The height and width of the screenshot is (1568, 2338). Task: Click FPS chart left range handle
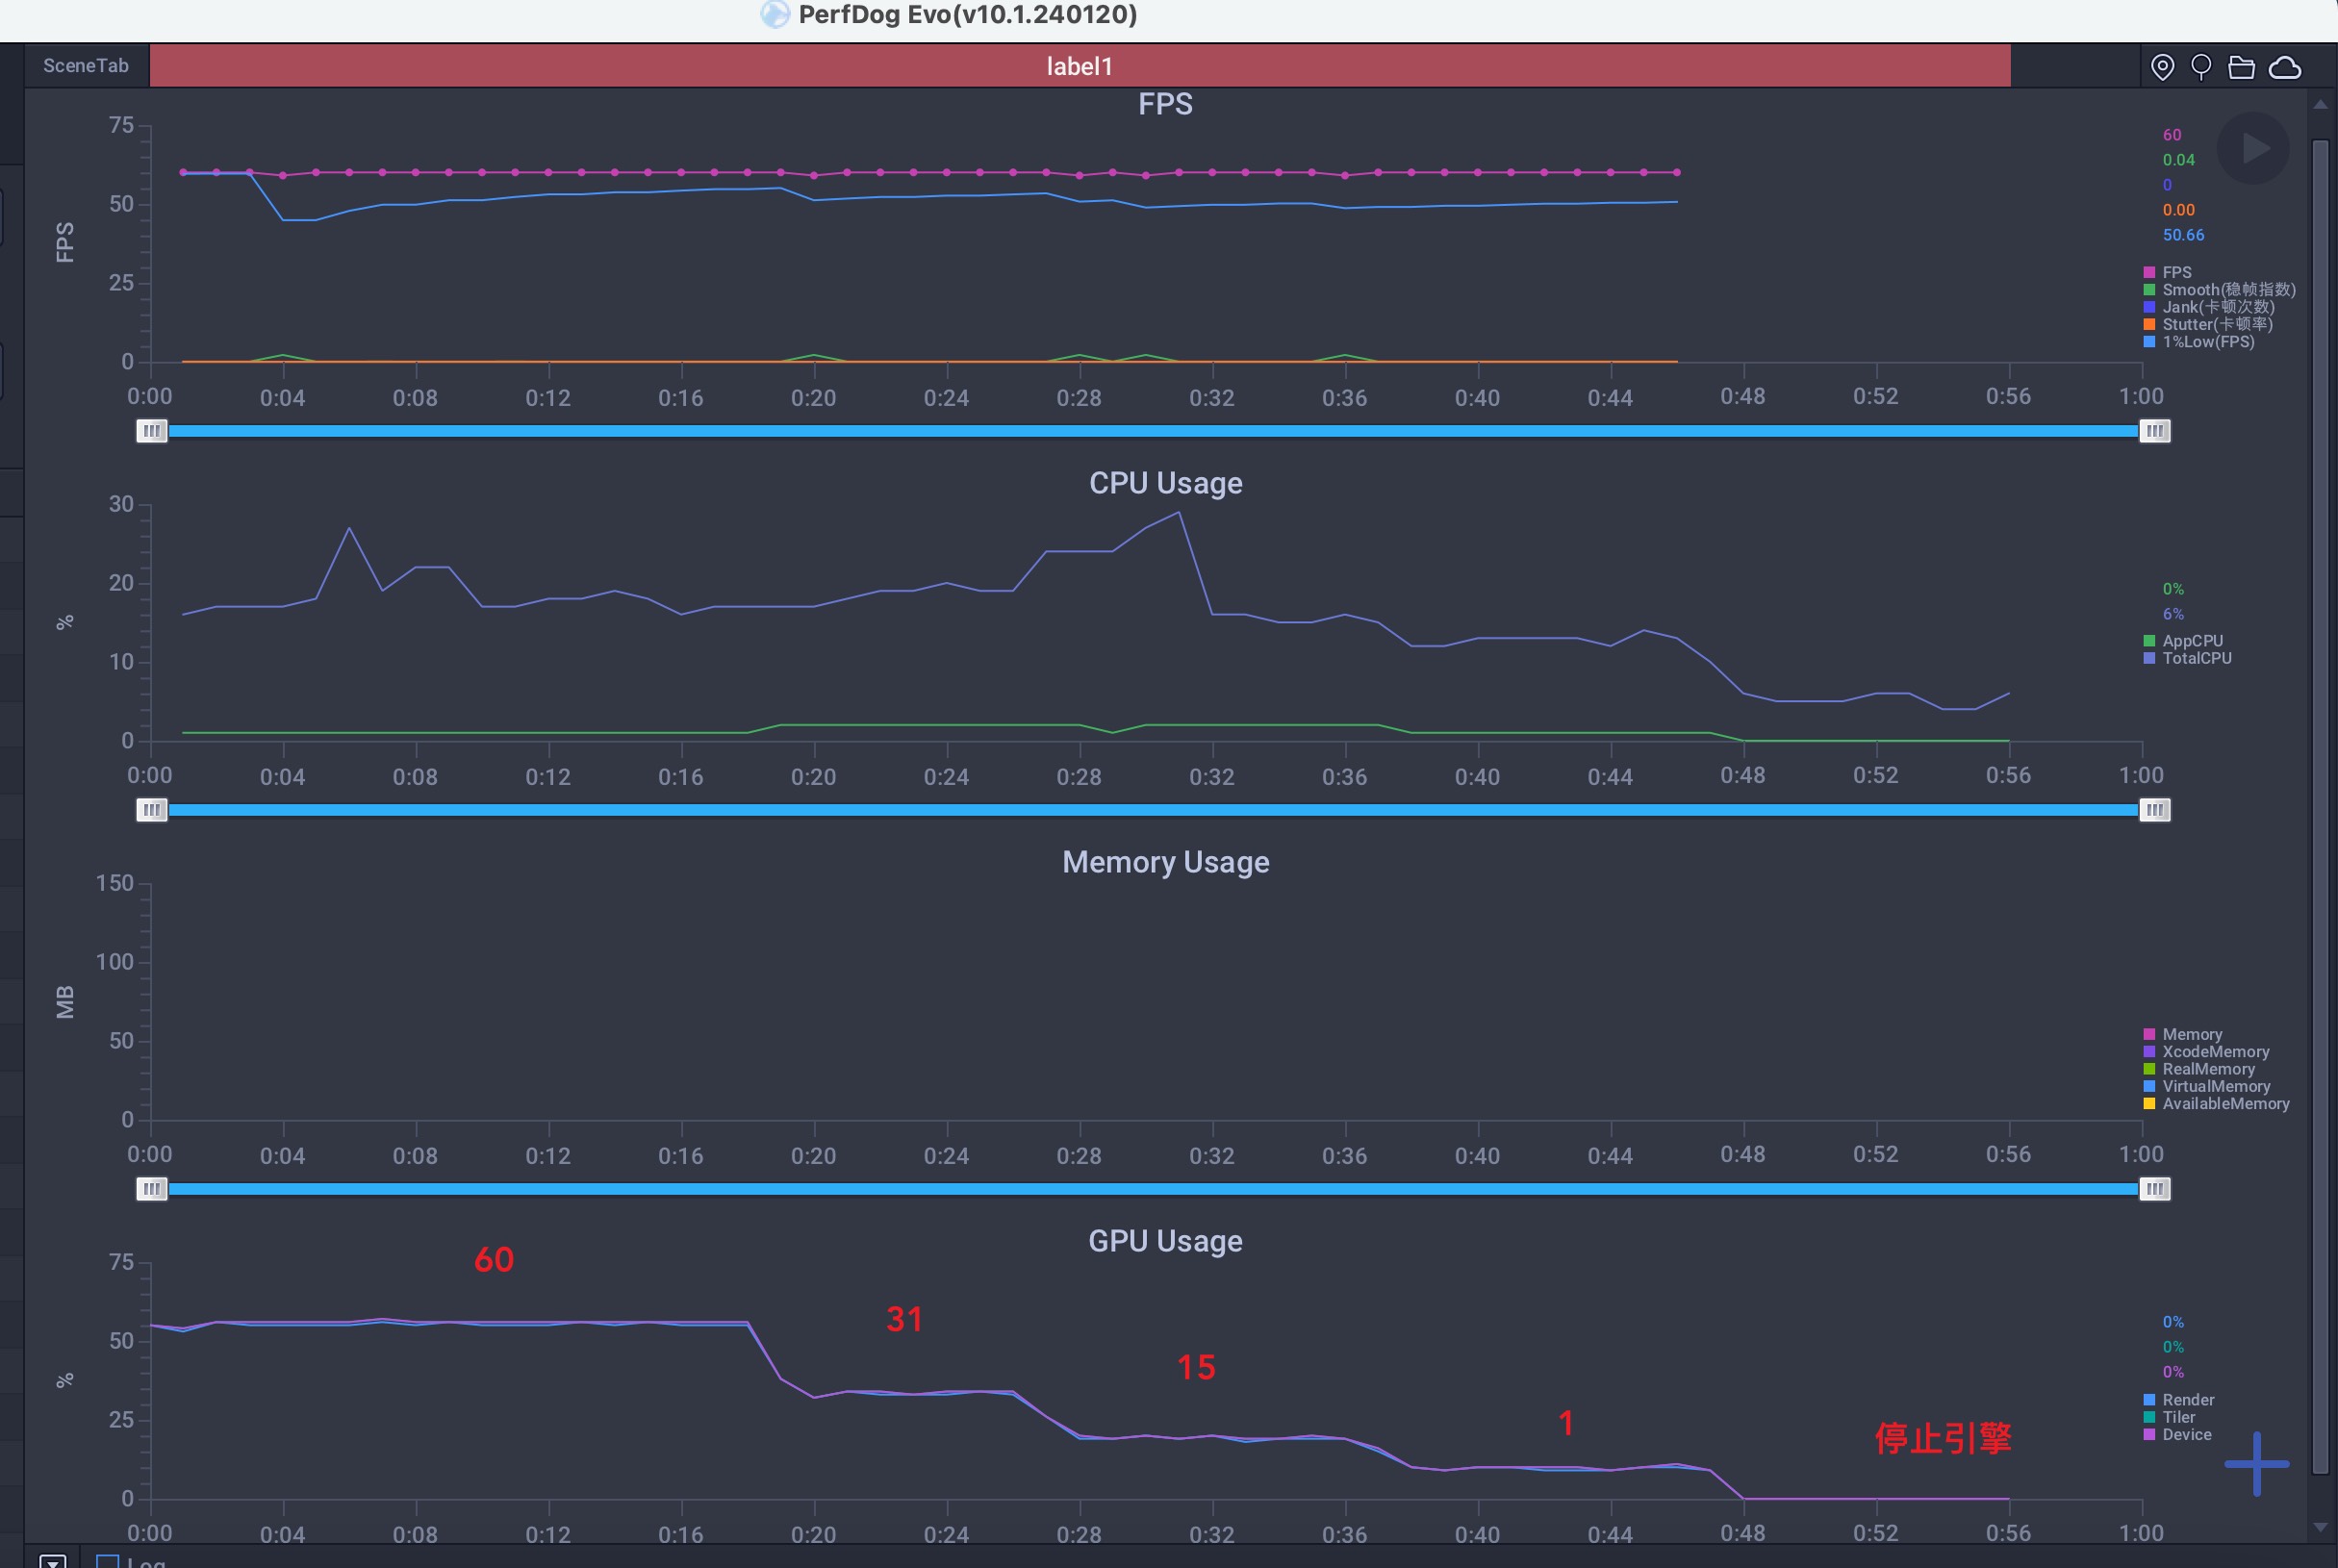pos(151,431)
